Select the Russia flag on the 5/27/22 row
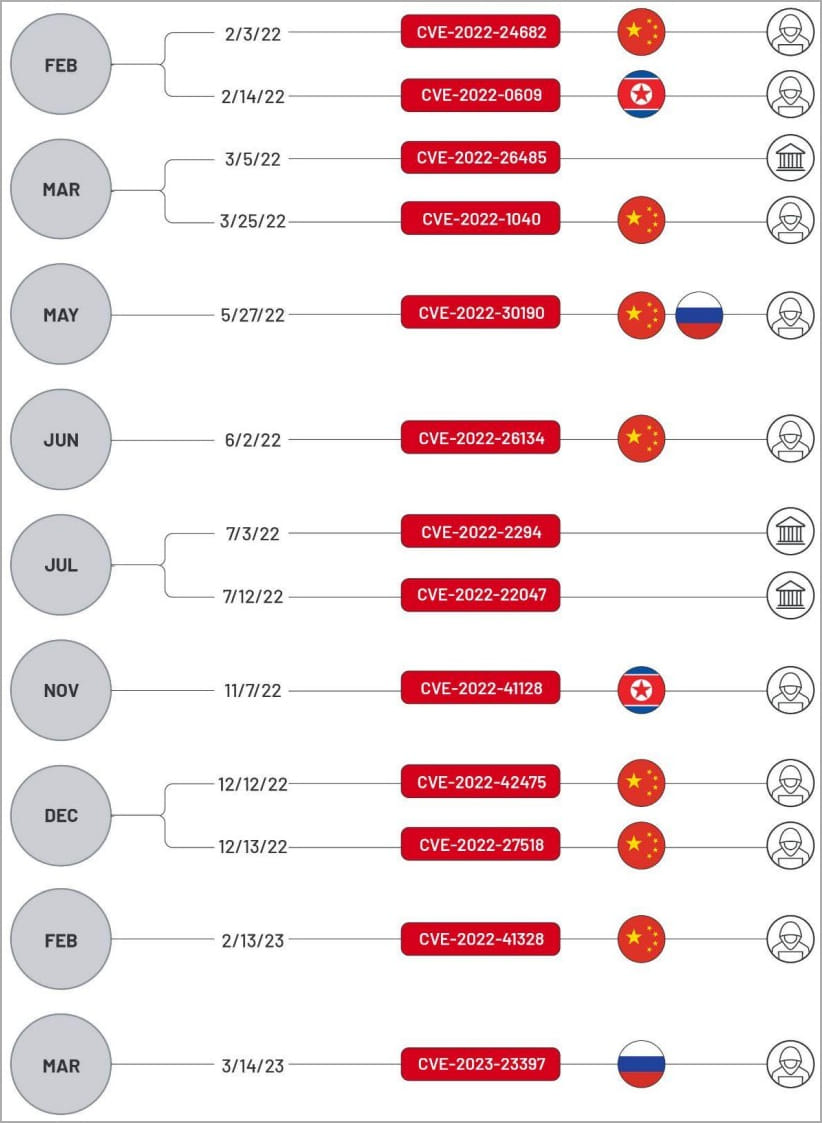This screenshot has height=1123, width=822. pos(699,315)
